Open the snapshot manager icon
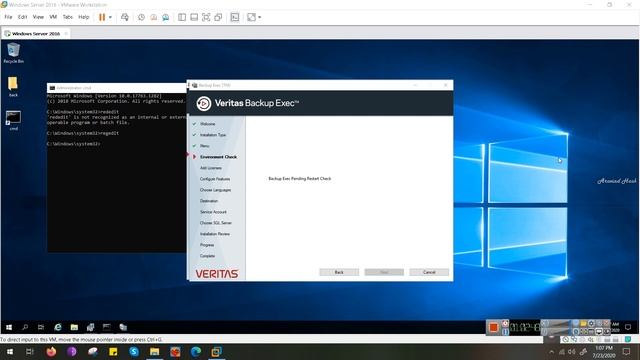The image size is (640, 360). [x=166, y=17]
